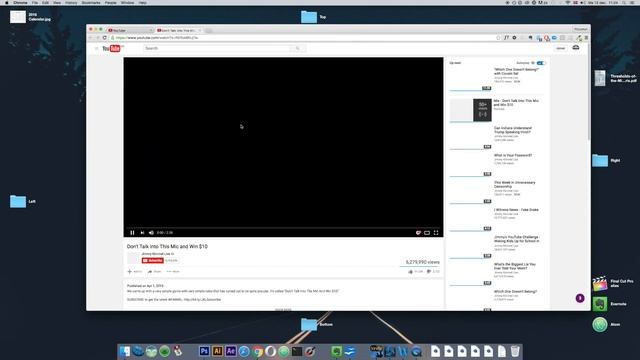
Task: Open Terminal from the Dock
Action: tap(297, 351)
